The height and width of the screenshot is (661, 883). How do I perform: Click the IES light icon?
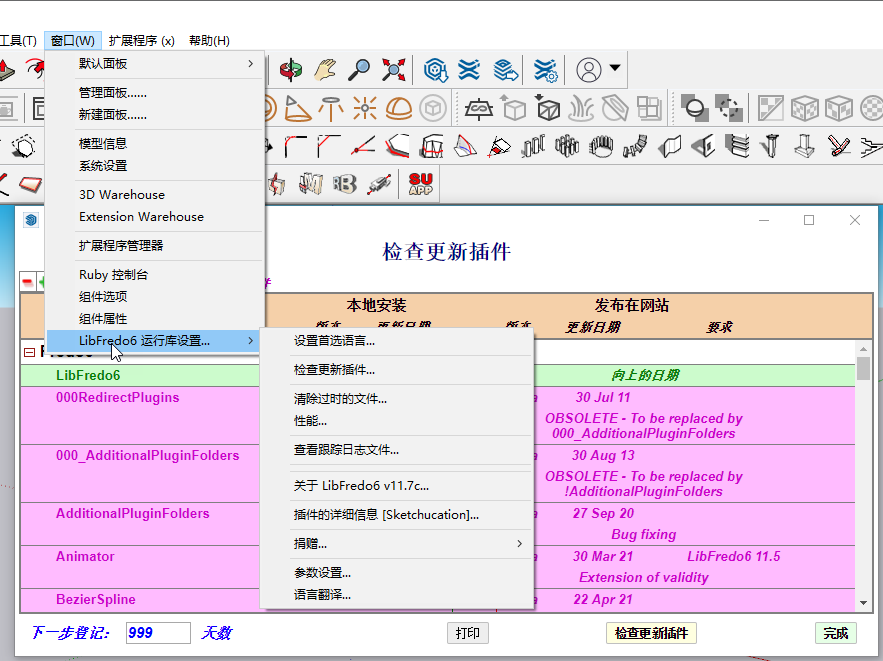pos(331,108)
